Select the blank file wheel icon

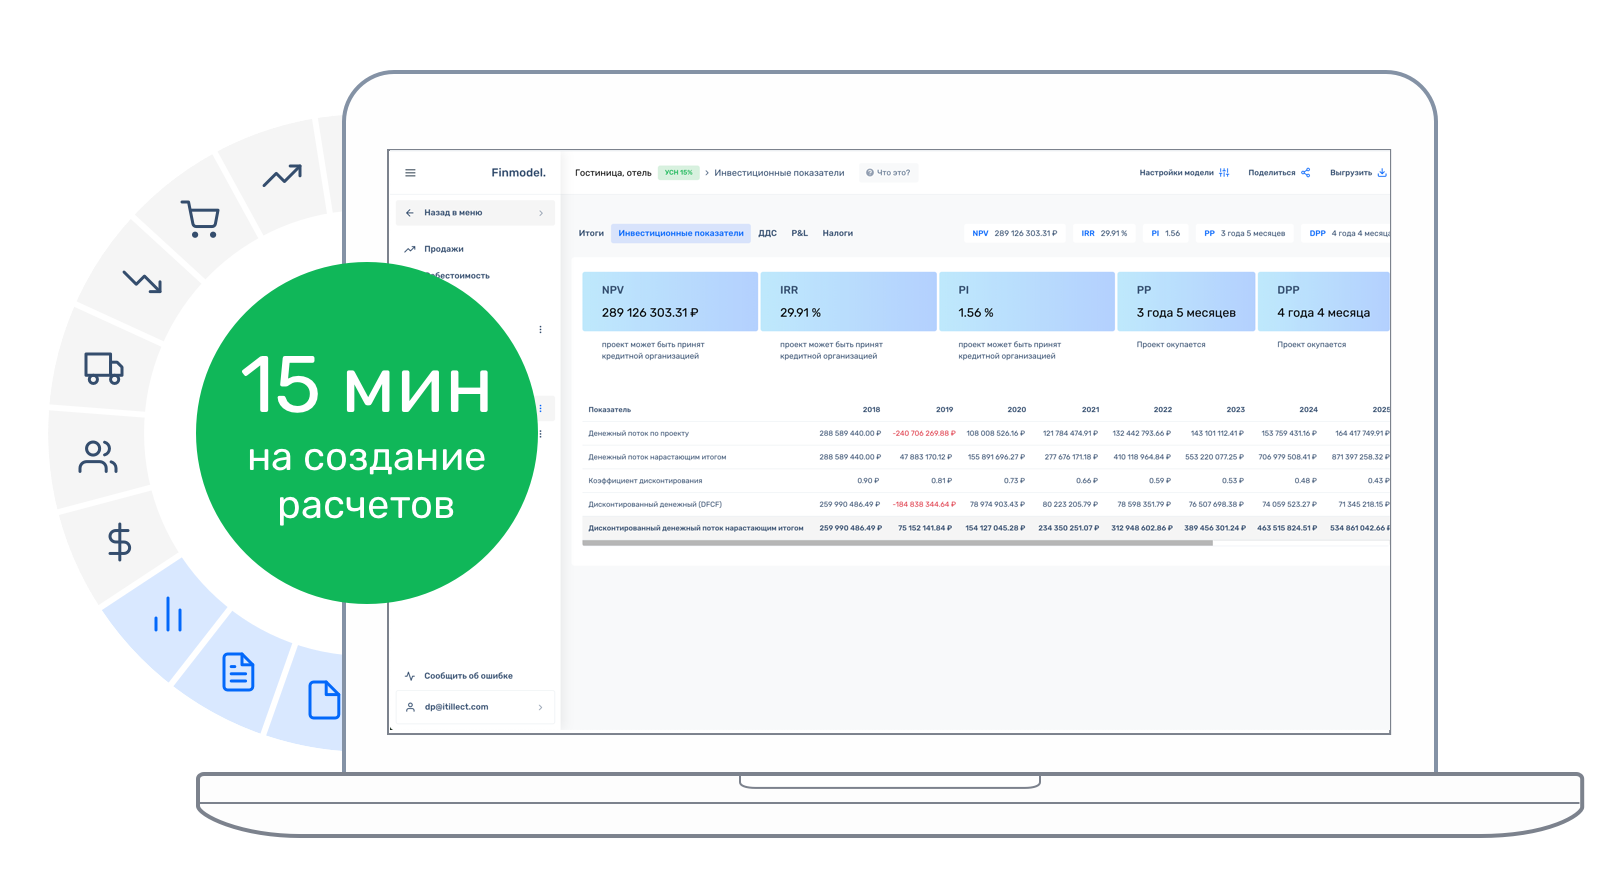tap(324, 699)
